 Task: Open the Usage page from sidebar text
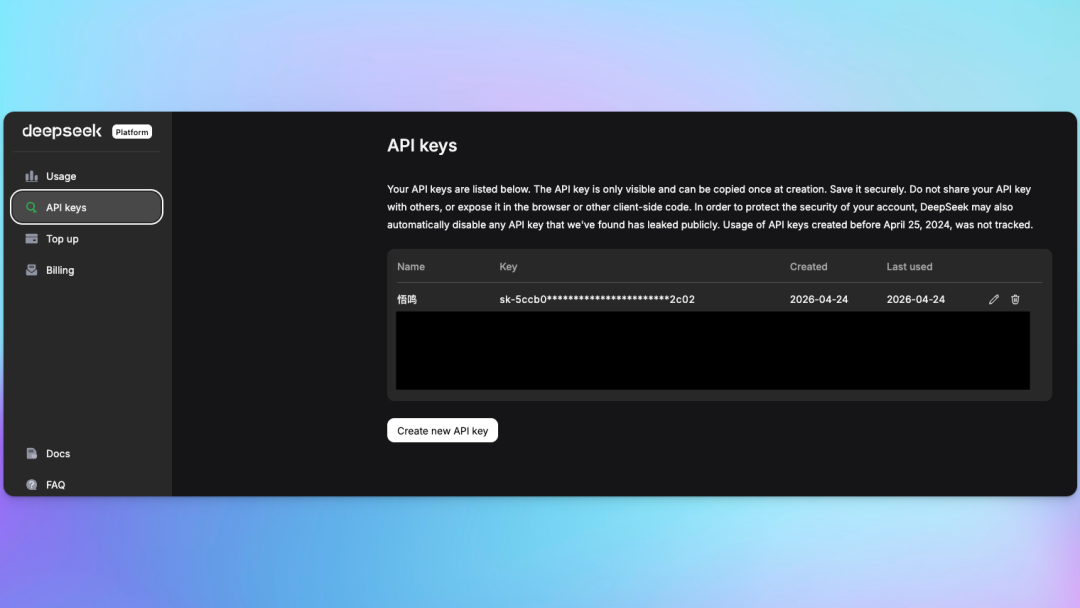point(61,176)
